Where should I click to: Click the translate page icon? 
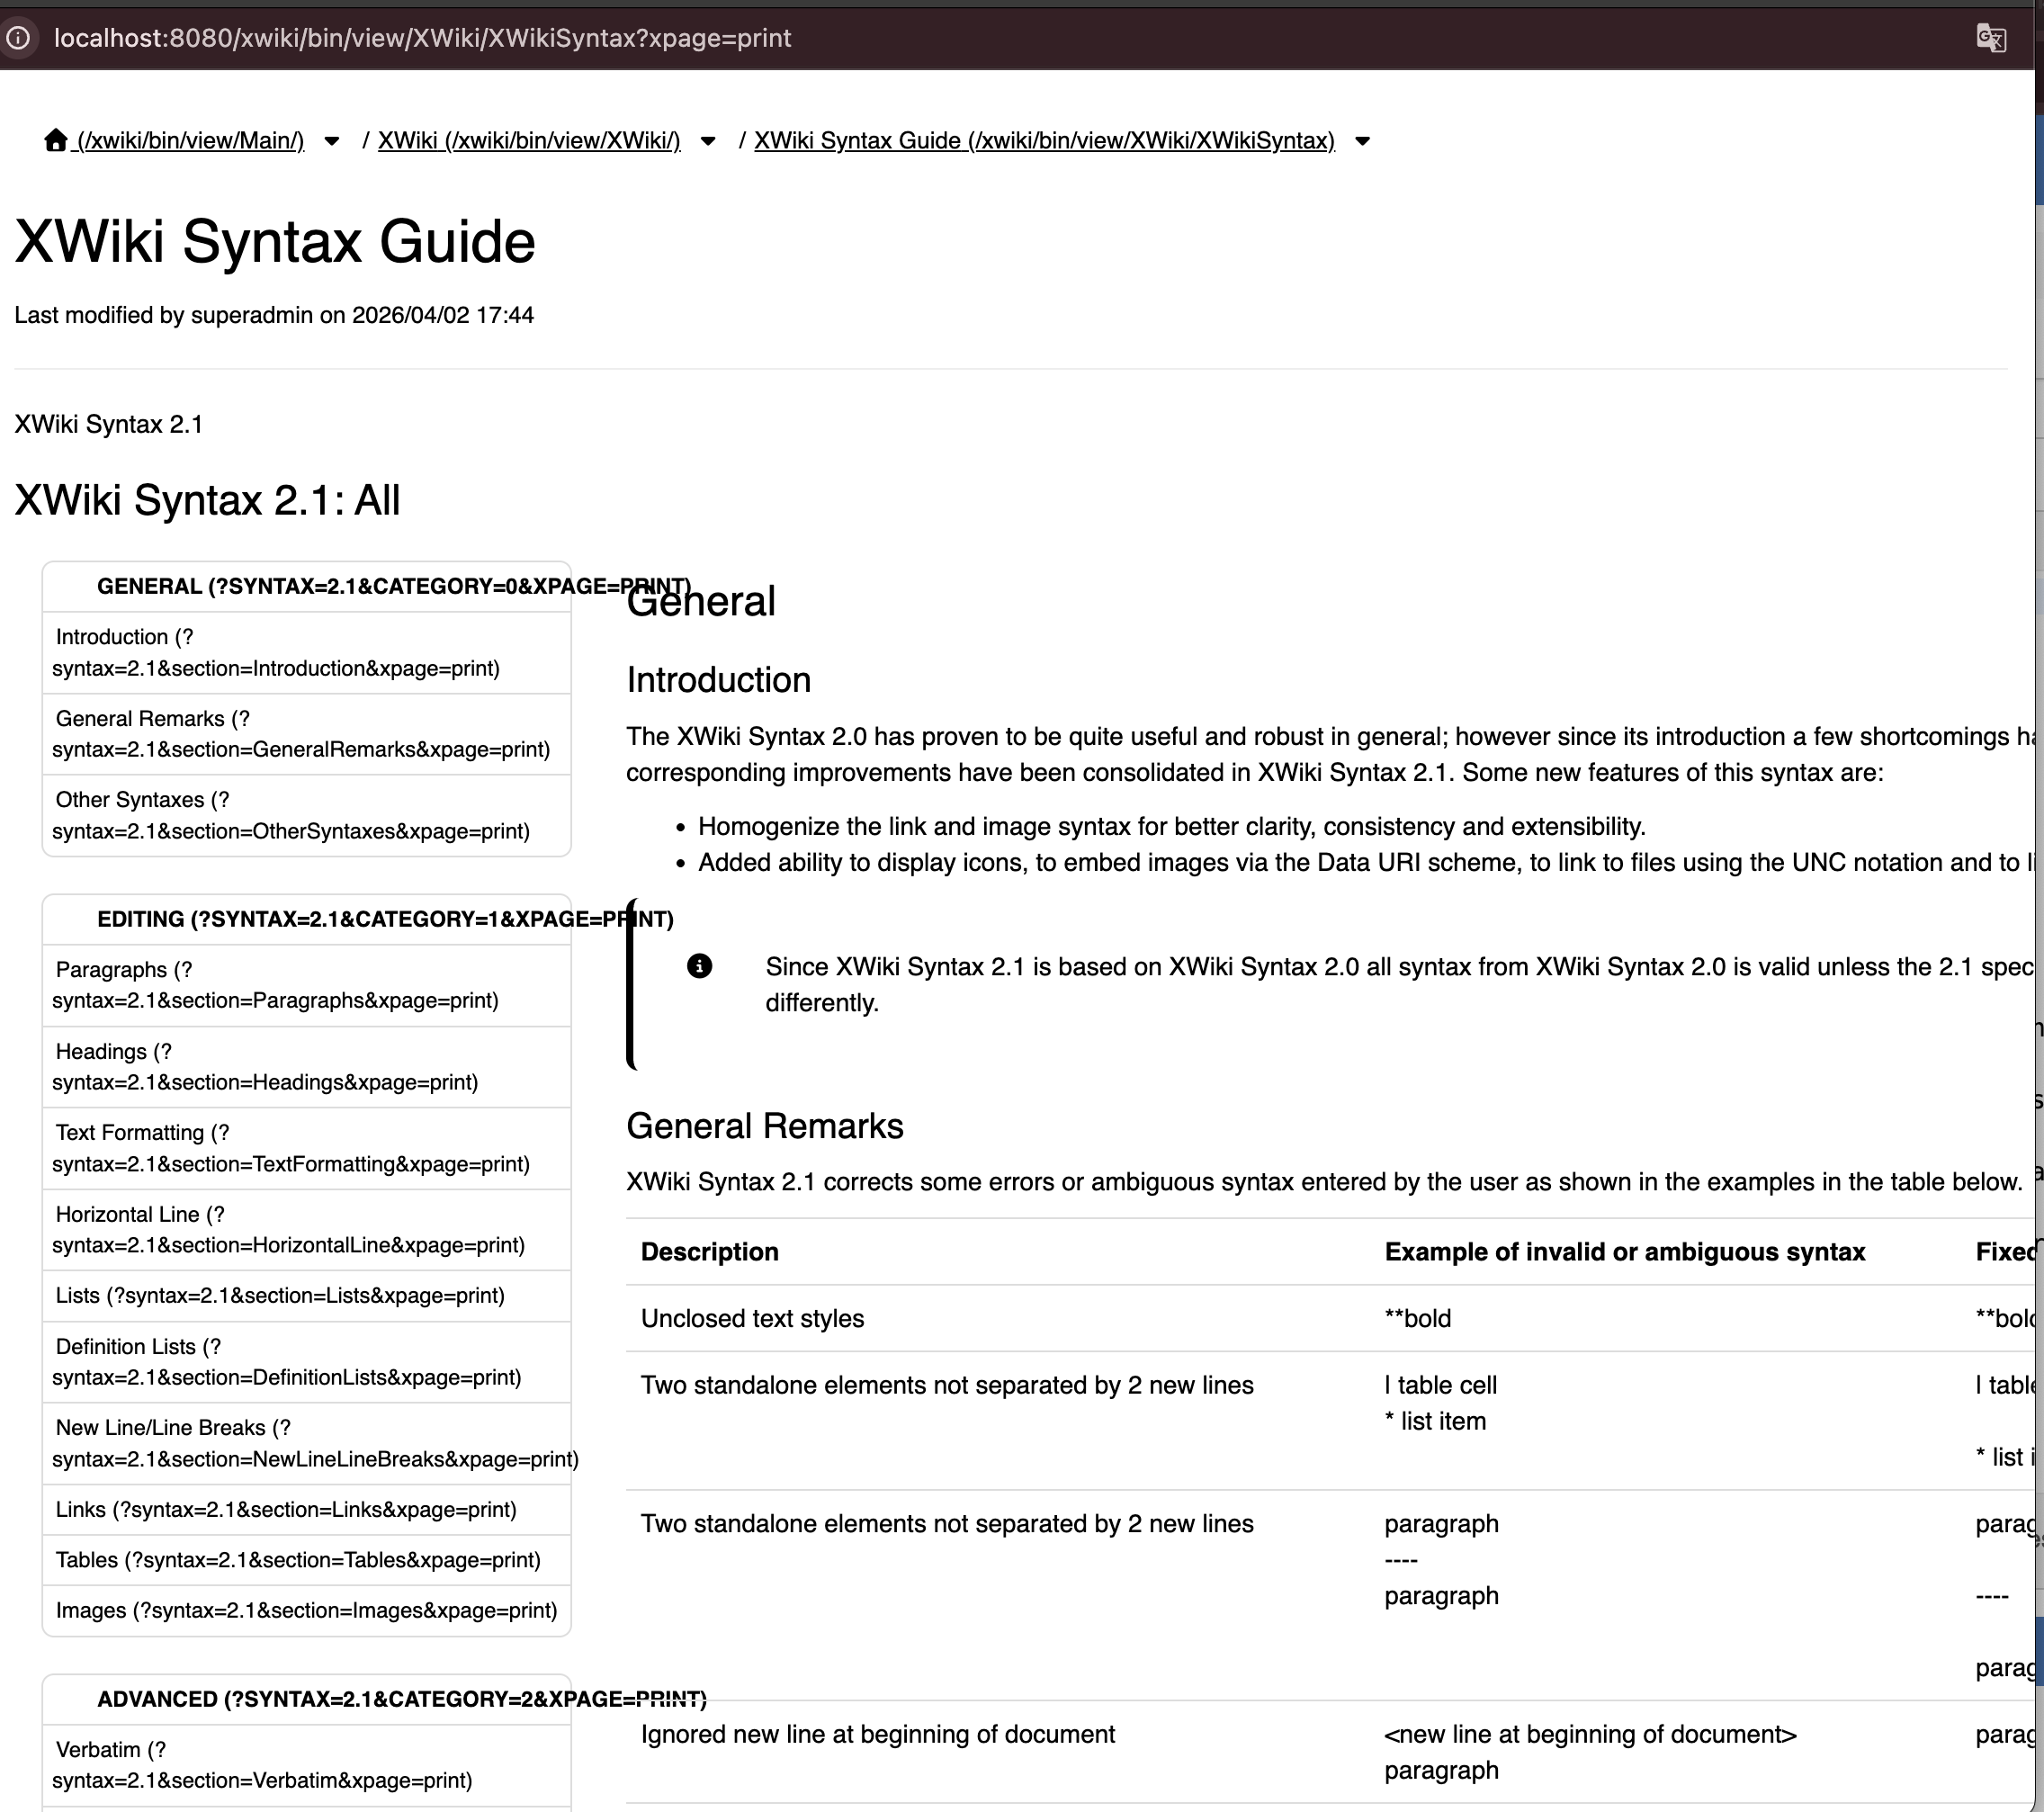click(1990, 38)
